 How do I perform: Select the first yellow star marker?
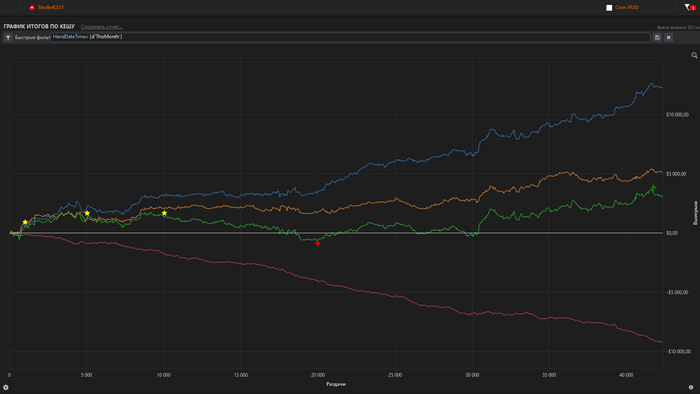[25, 222]
